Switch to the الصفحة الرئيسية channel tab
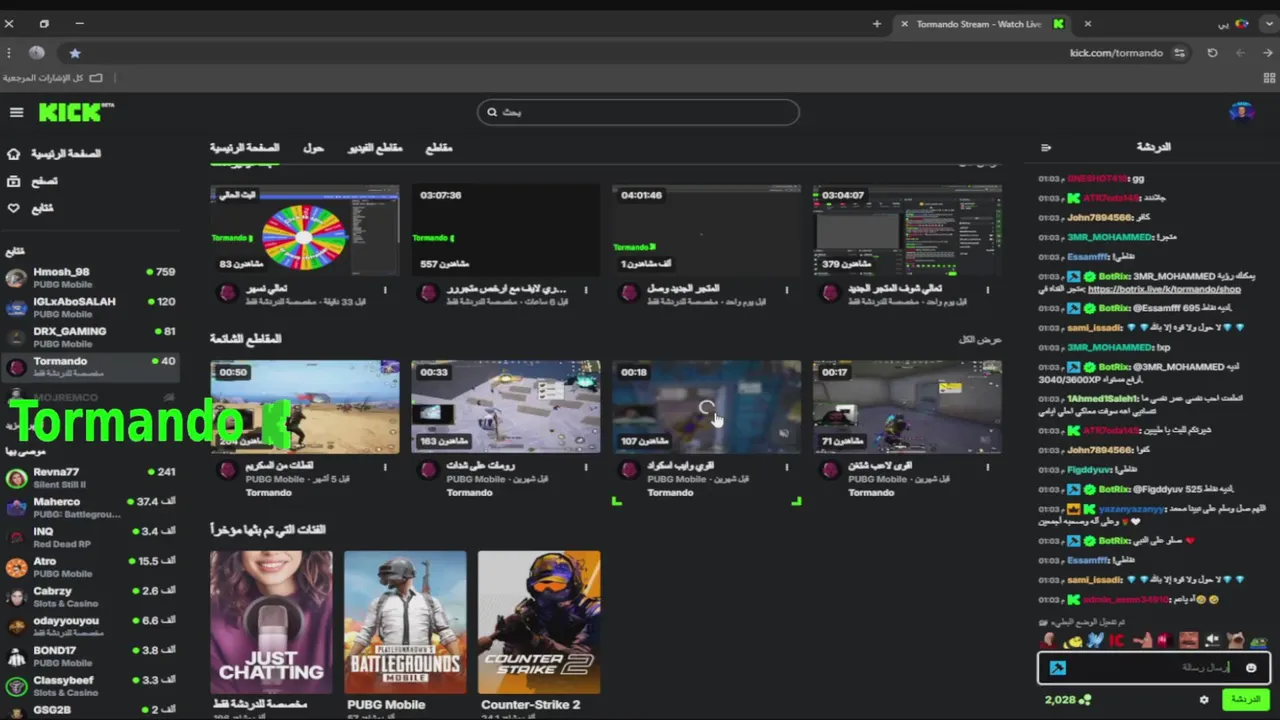Screen dimensions: 1280x720 coord(245,148)
